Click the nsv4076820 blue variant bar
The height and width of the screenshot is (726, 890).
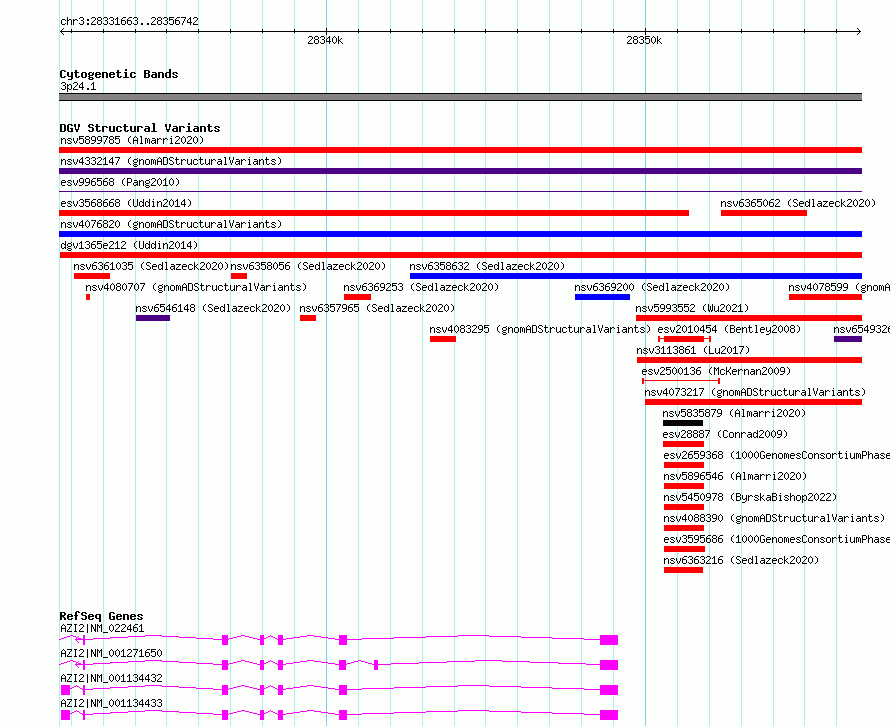point(460,234)
